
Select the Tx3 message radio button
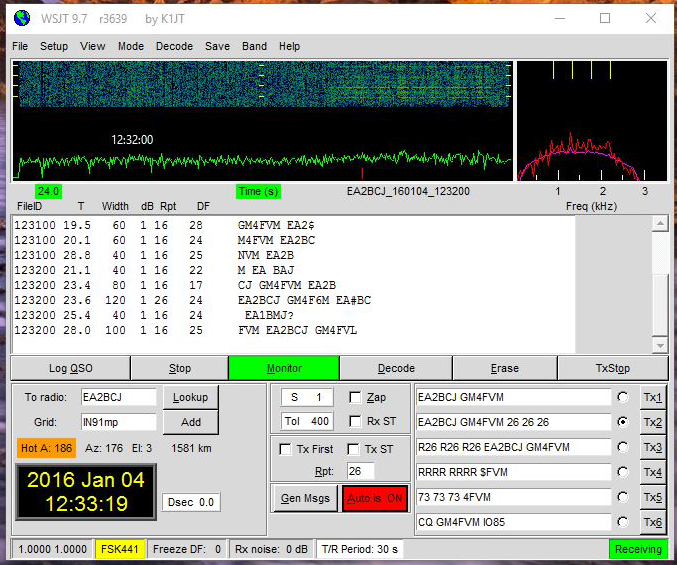pos(623,447)
